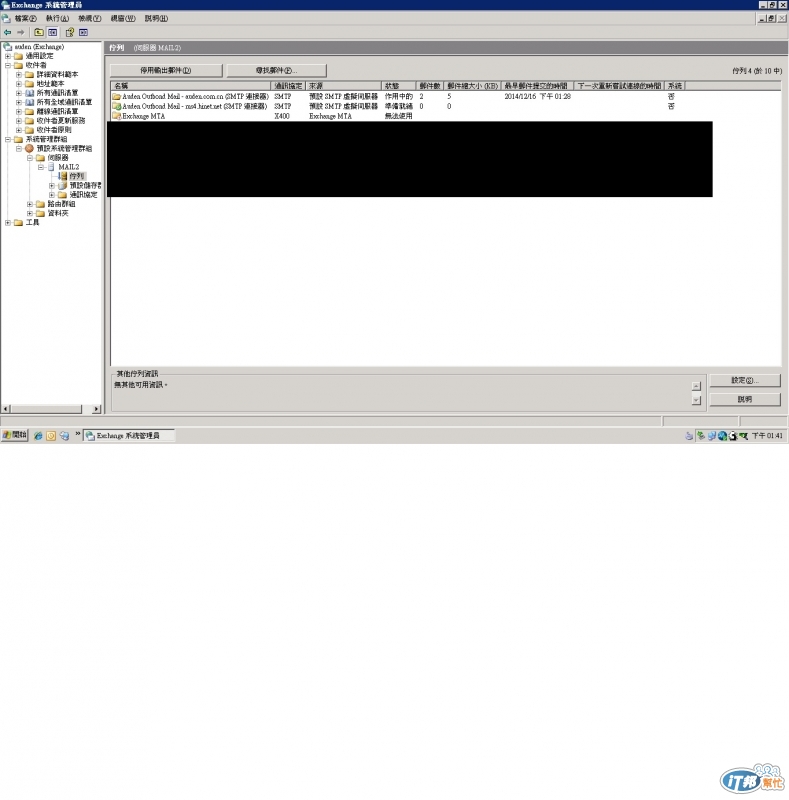The height and width of the screenshot is (800, 789).
Task: Go back with the green left arrow
Action: click(x=8, y=32)
